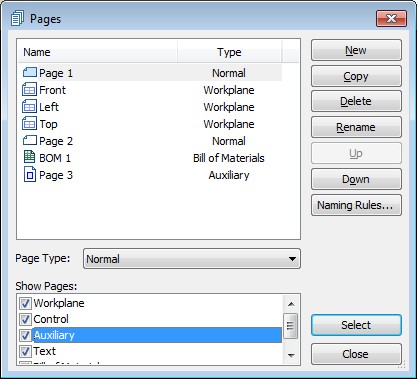Click the Workplane type cell of Top
This screenshot has width=417, height=379.
229,124
